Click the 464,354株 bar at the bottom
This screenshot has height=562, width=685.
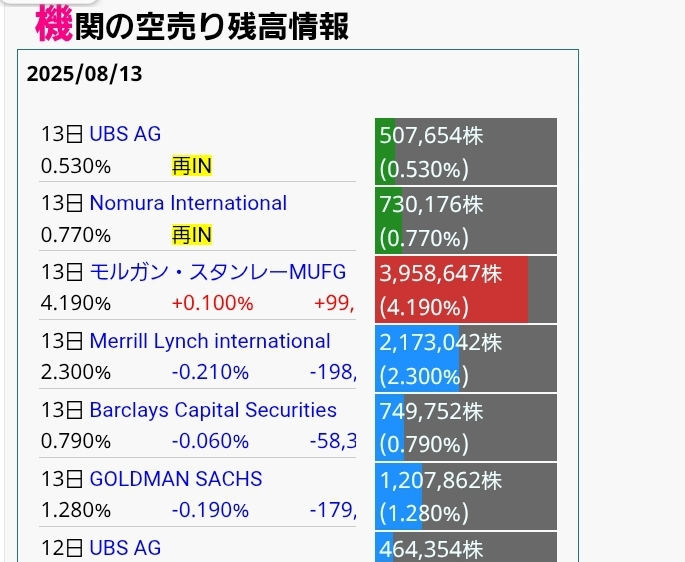(x=466, y=548)
